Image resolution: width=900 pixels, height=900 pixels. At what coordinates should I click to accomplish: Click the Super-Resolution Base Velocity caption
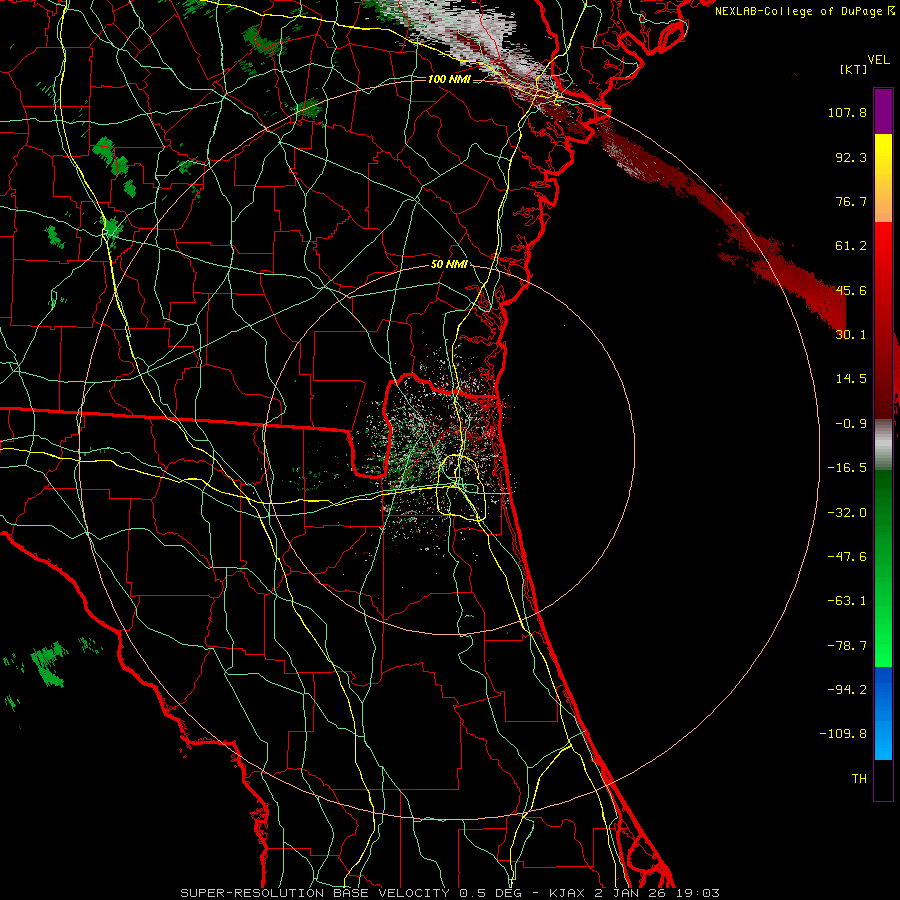[449, 893]
